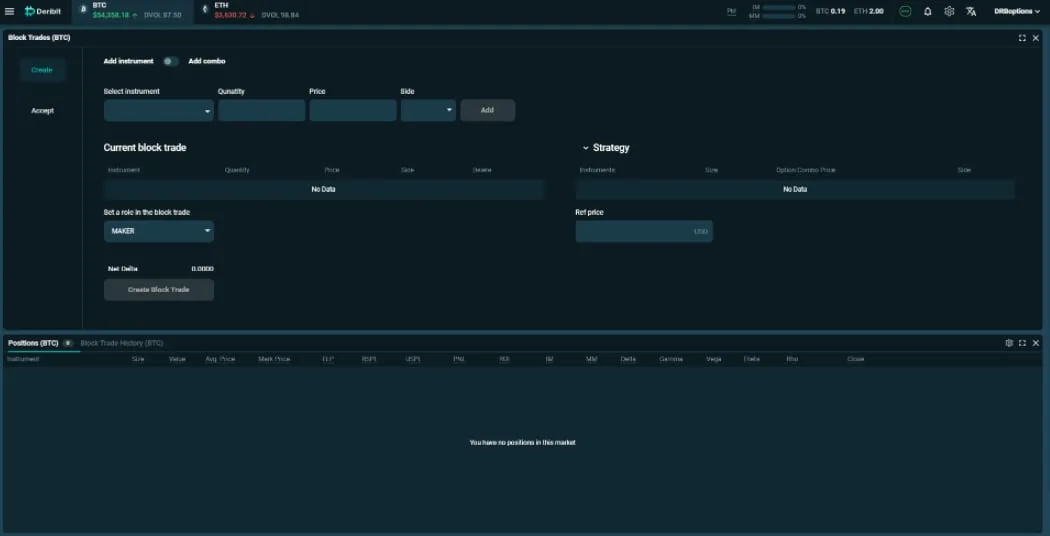Viewport: 1050px width, 536px height.
Task: Open the green chat bubble icon
Action: [905, 11]
